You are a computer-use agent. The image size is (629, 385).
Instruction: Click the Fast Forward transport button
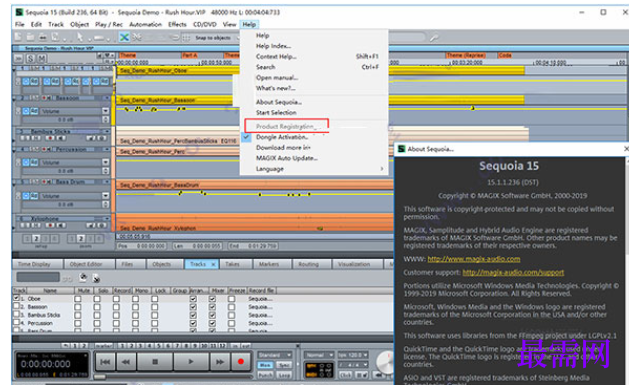point(220,362)
